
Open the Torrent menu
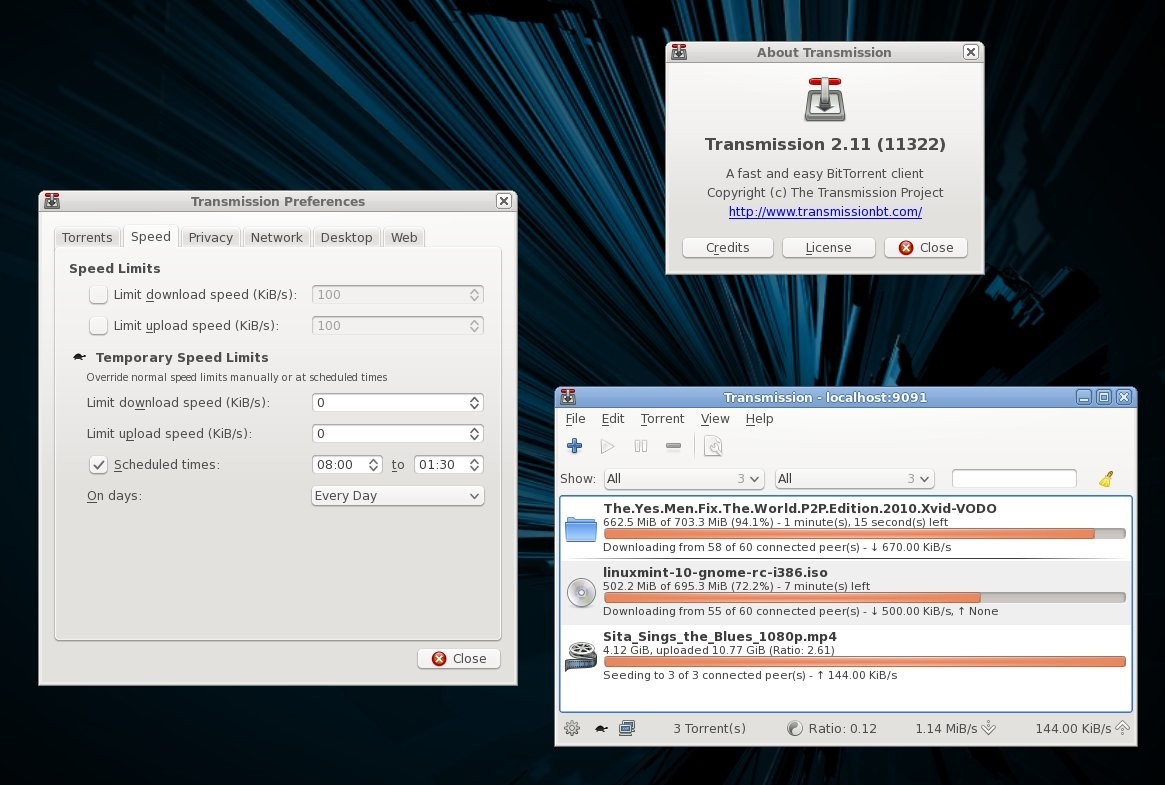(x=662, y=418)
